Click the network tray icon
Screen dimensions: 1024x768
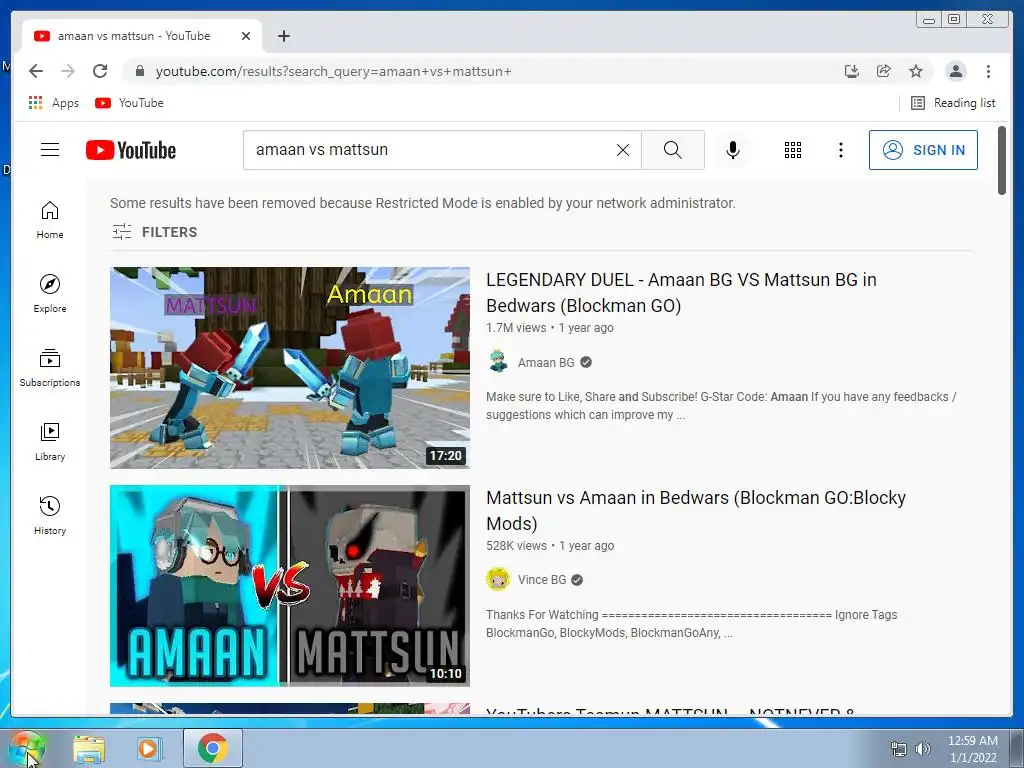899,749
